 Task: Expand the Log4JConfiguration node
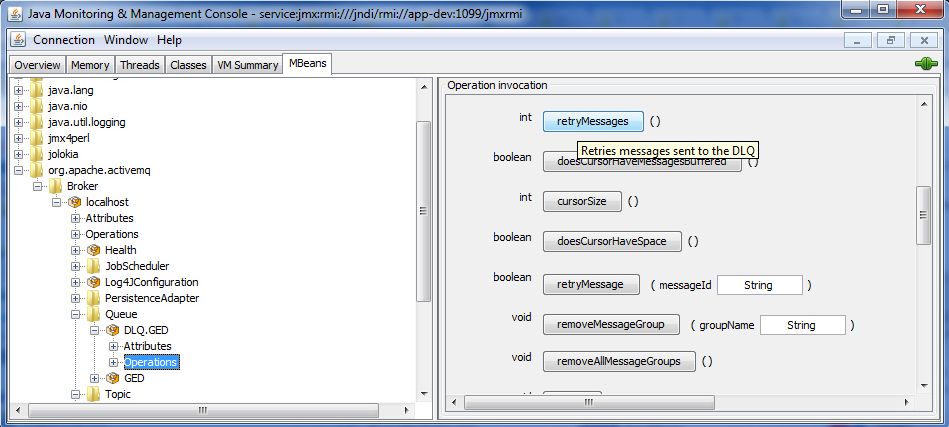[x=76, y=282]
